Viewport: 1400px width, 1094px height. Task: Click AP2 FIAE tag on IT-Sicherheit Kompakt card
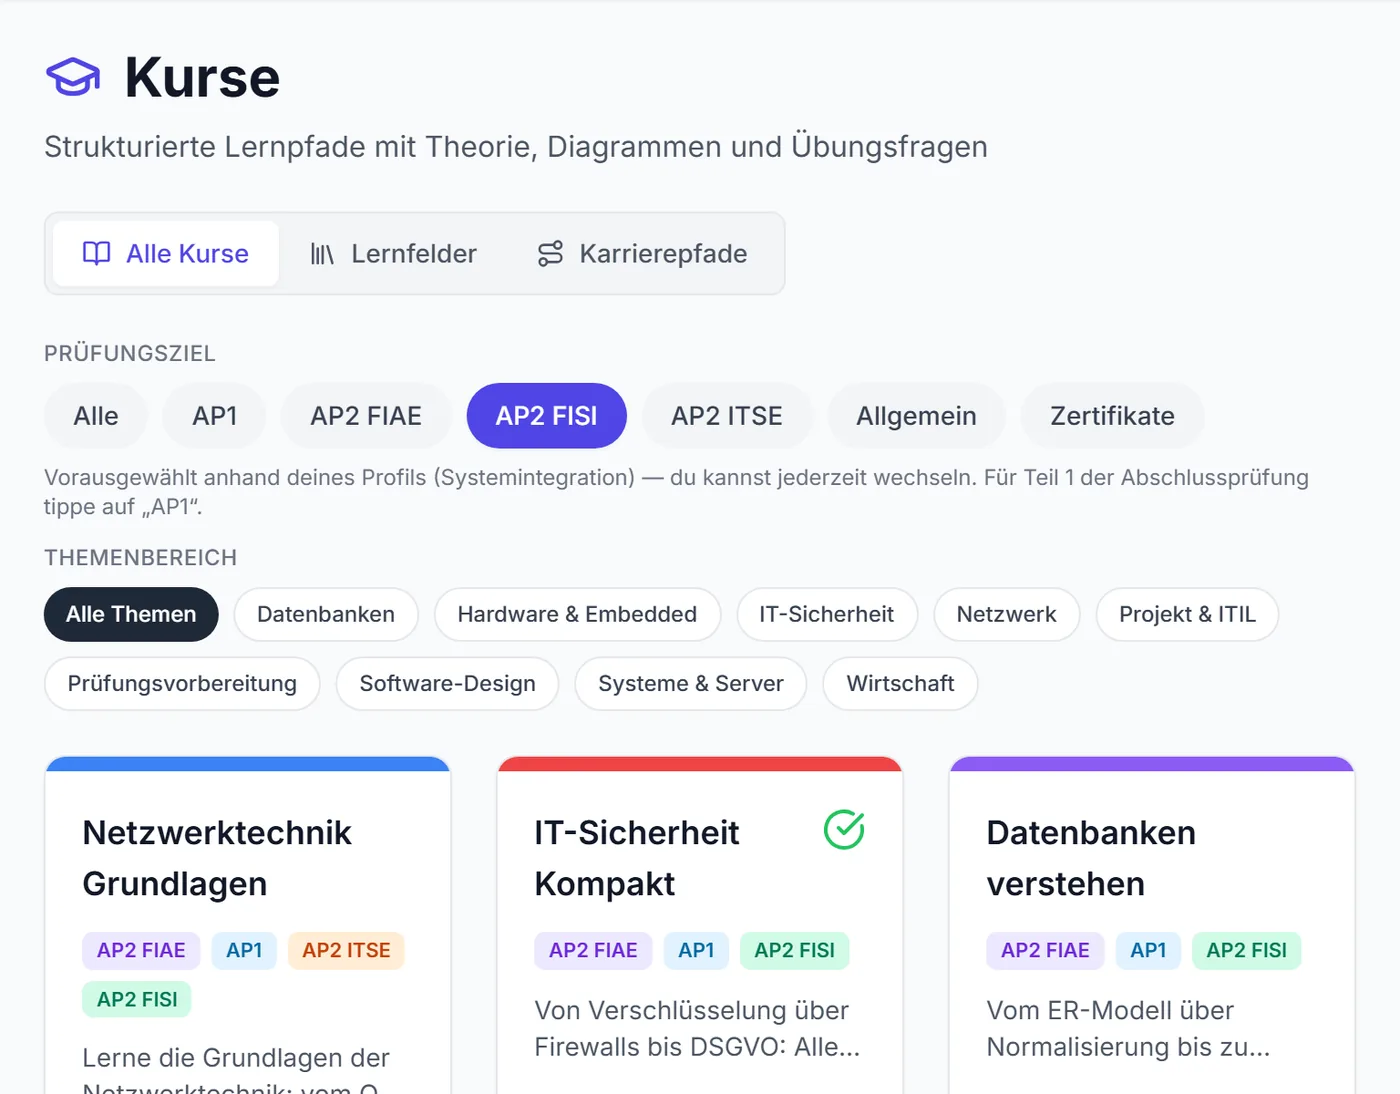[593, 950]
